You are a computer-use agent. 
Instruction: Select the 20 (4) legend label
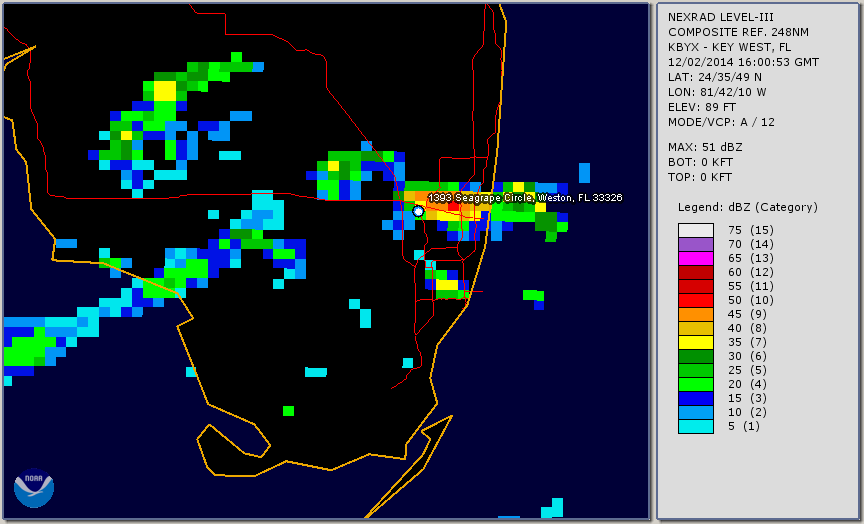[747, 385]
